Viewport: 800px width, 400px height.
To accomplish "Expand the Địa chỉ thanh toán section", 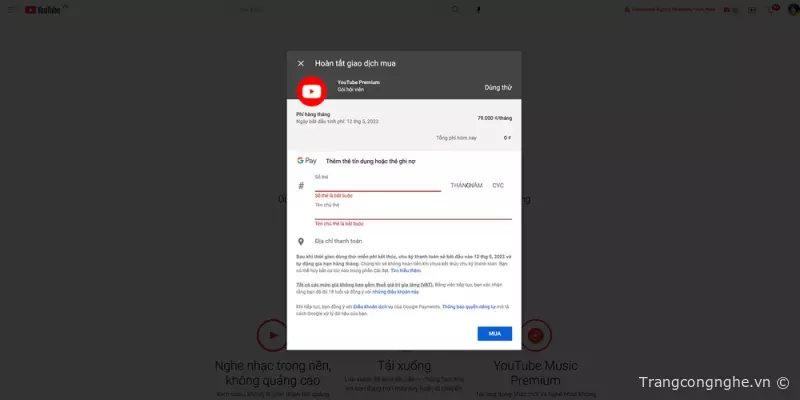I will (338, 241).
